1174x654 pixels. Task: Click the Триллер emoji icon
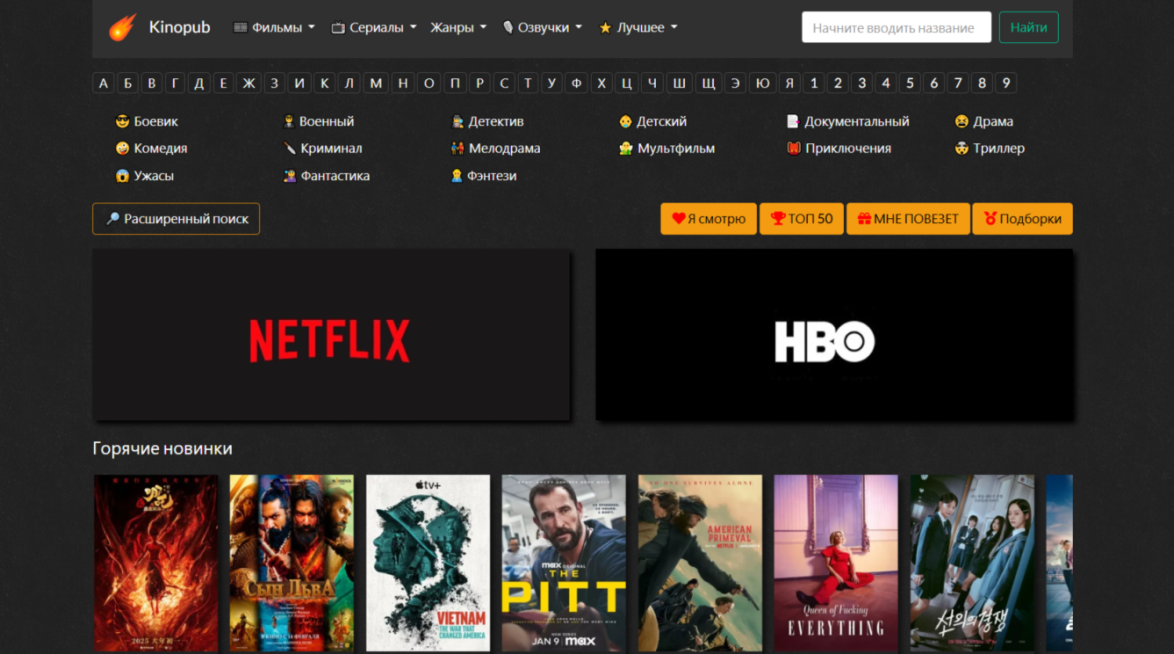(x=961, y=148)
